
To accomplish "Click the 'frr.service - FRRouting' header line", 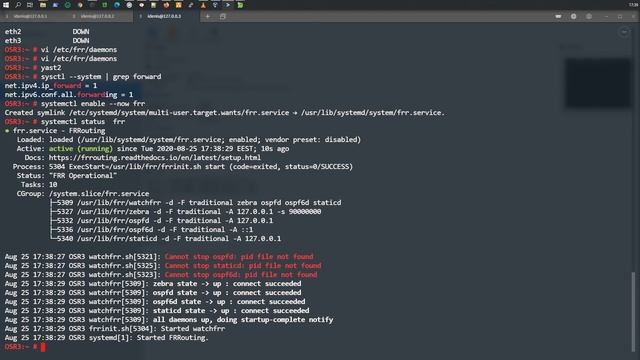I will pos(55,131).
